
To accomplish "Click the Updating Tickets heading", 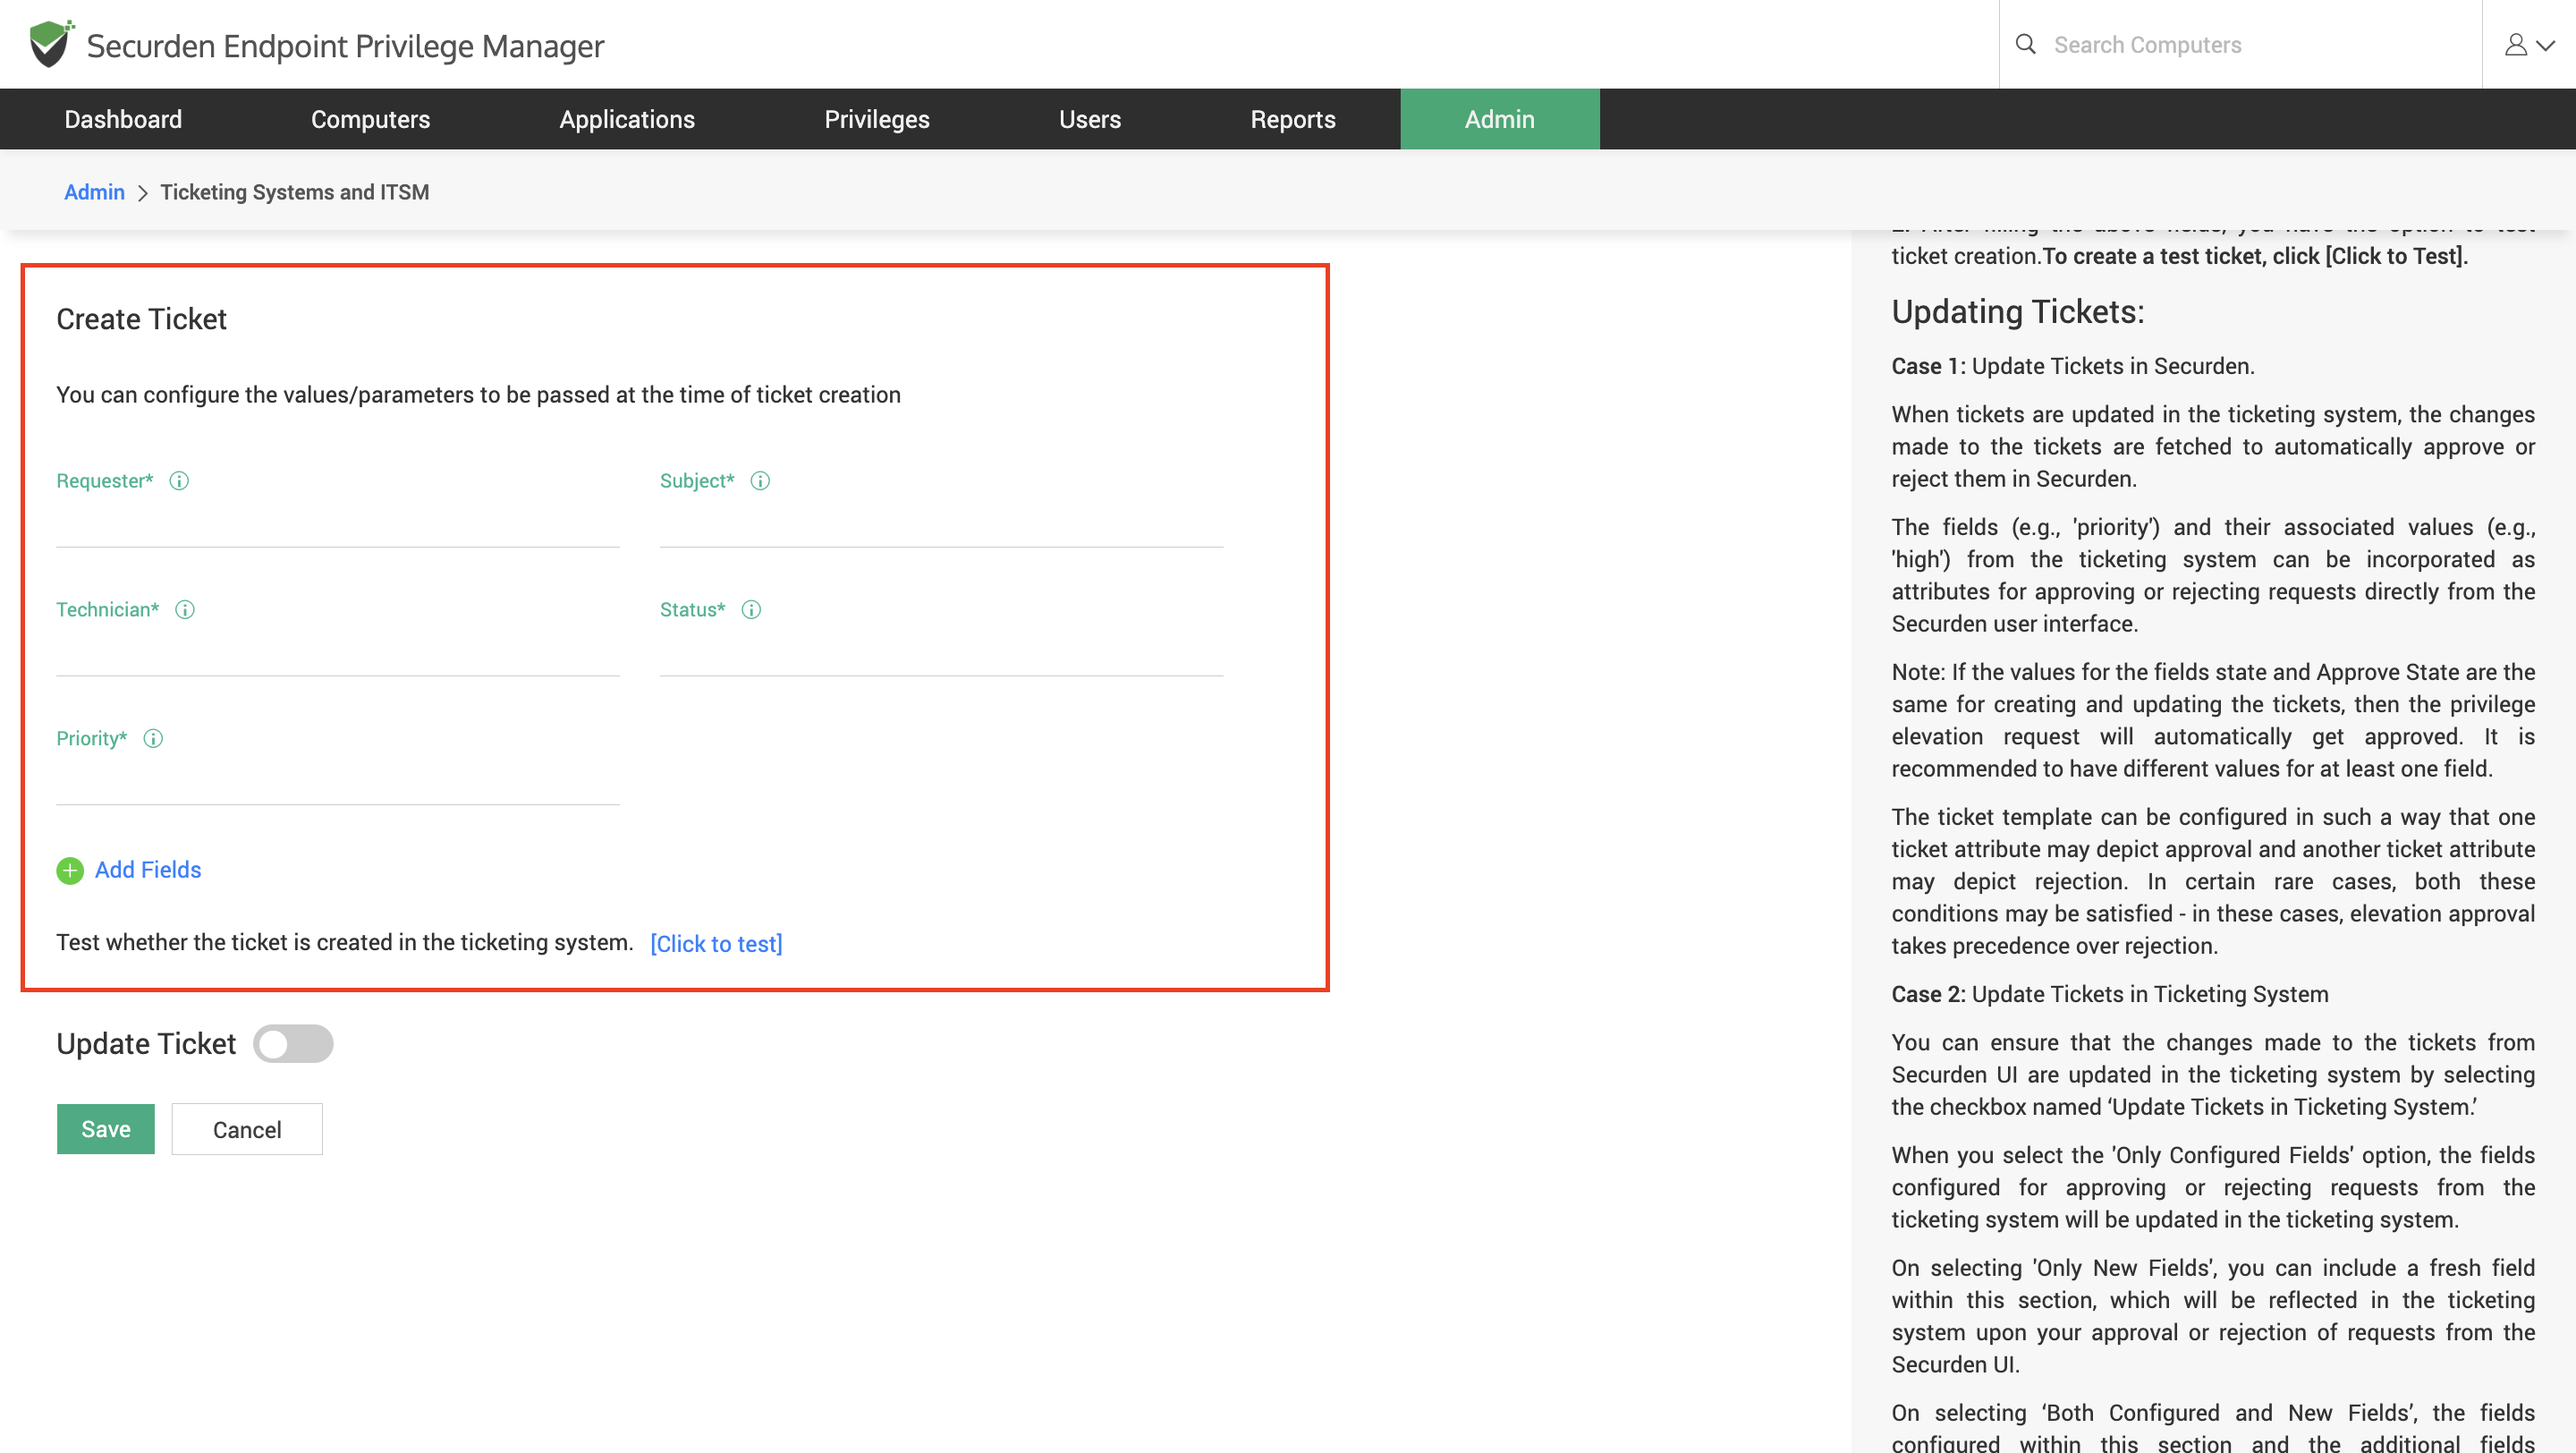I will 2018,312.
